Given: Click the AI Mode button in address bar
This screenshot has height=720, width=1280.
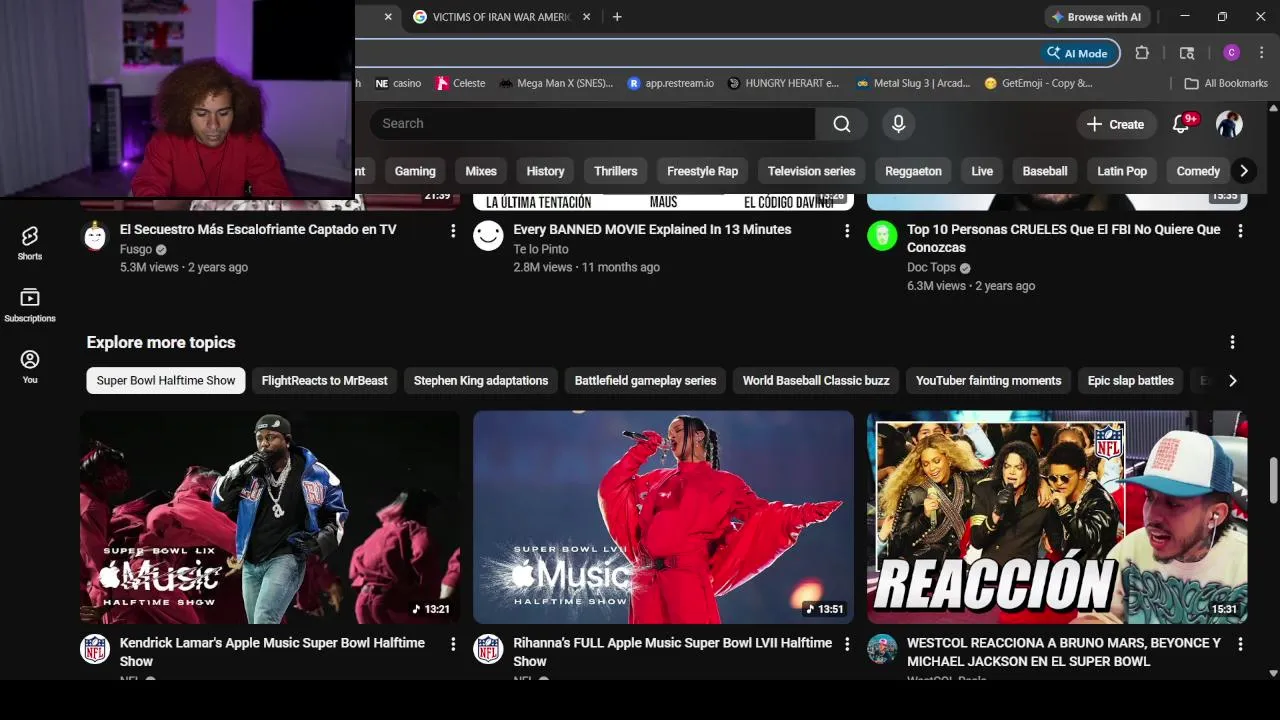Looking at the screenshot, I should click(1078, 53).
